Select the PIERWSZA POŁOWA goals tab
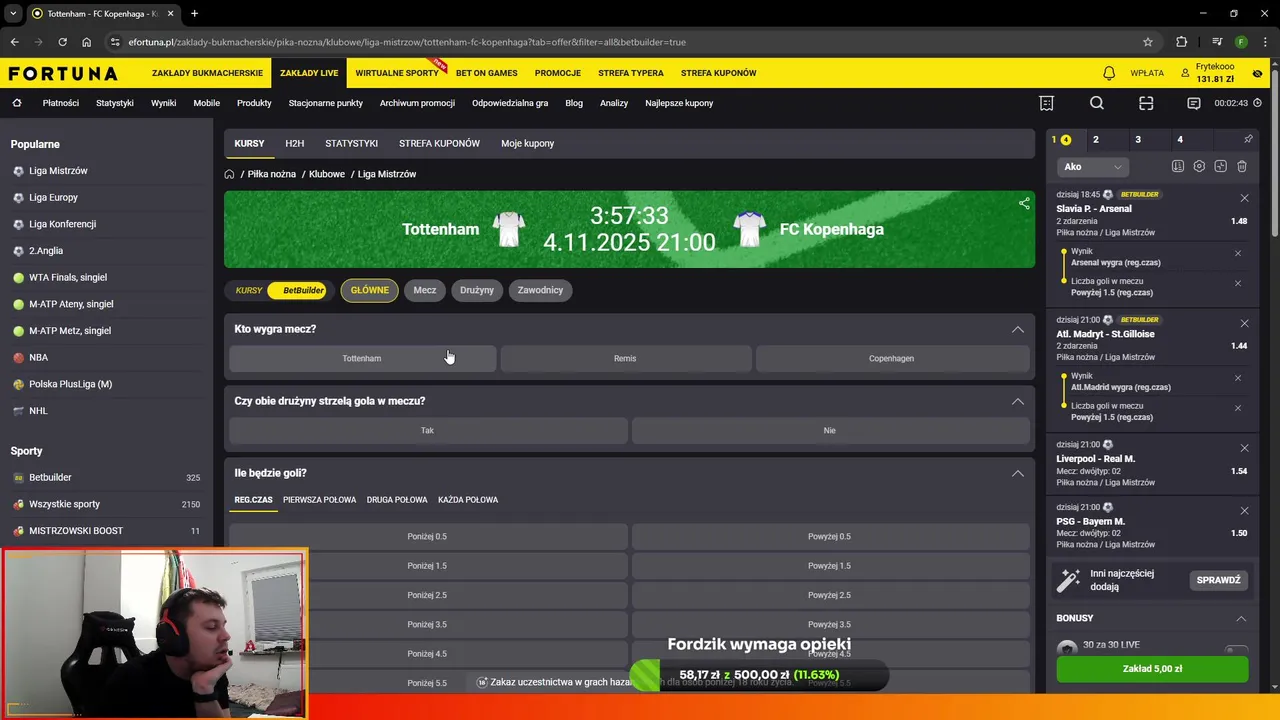 tap(319, 500)
